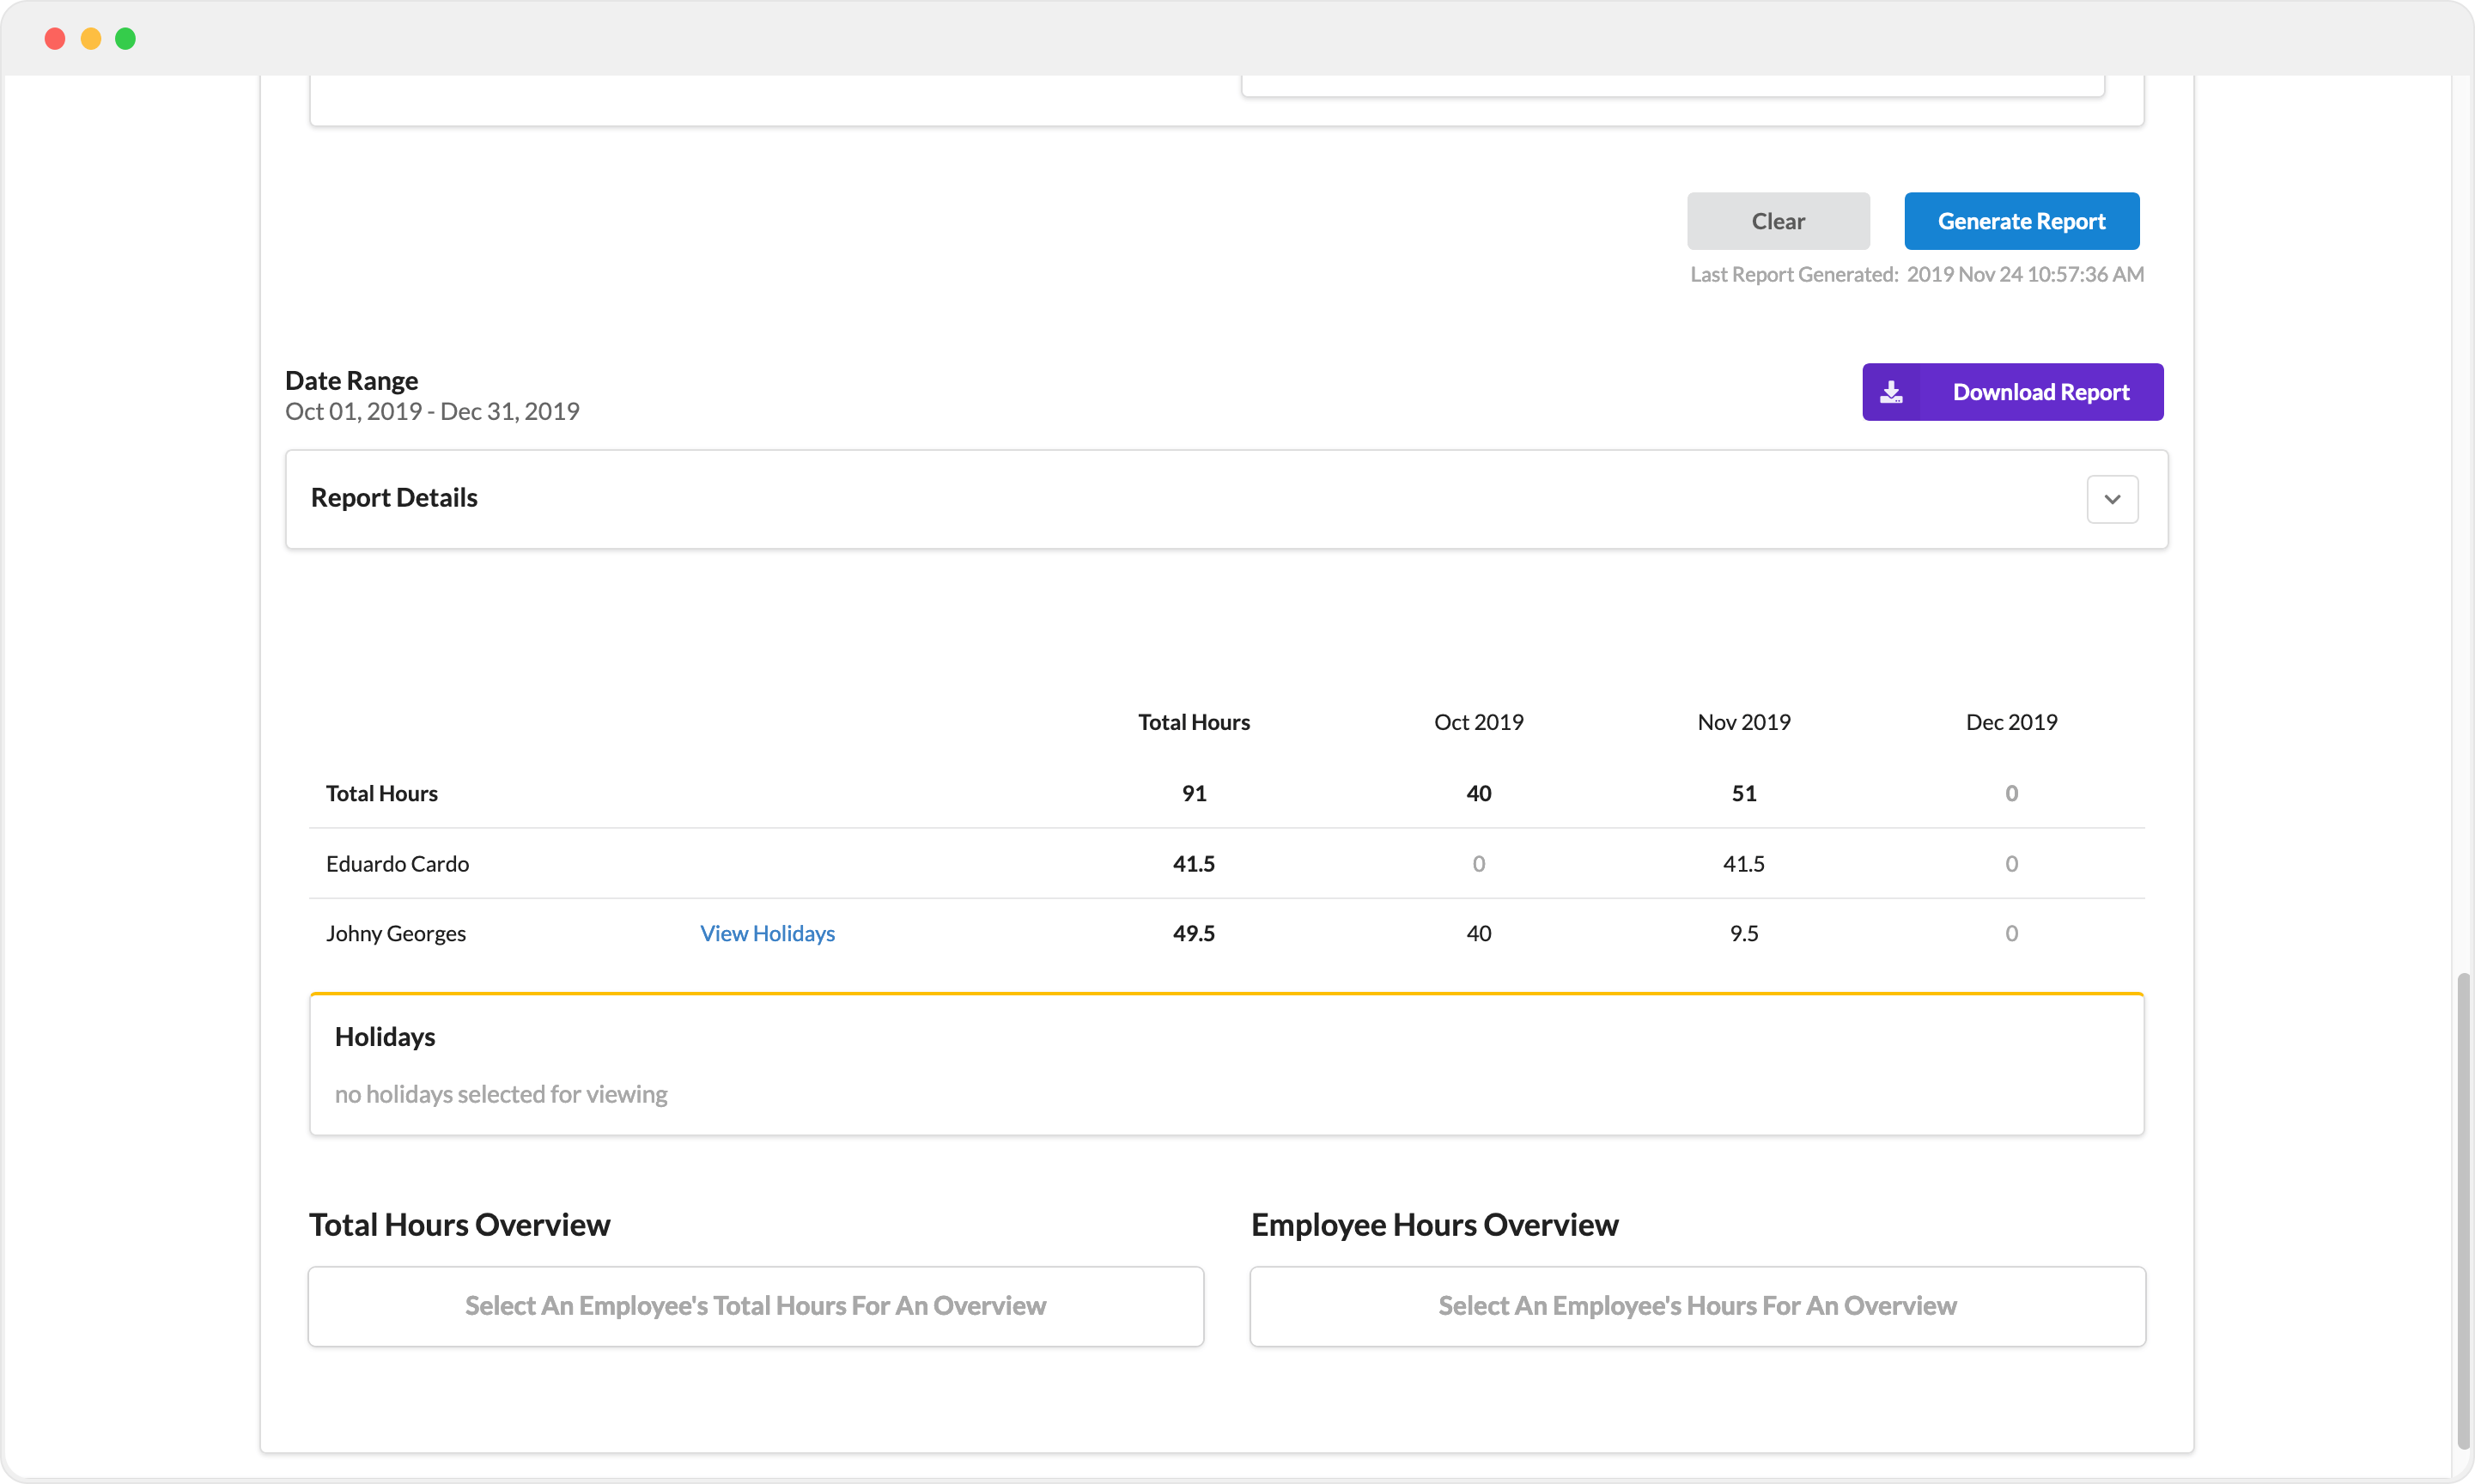Image resolution: width=2475 pixels, height=1484 pixels.
Task: Click 'no holidays selected for viewing' text
Action: [501, 1094]
